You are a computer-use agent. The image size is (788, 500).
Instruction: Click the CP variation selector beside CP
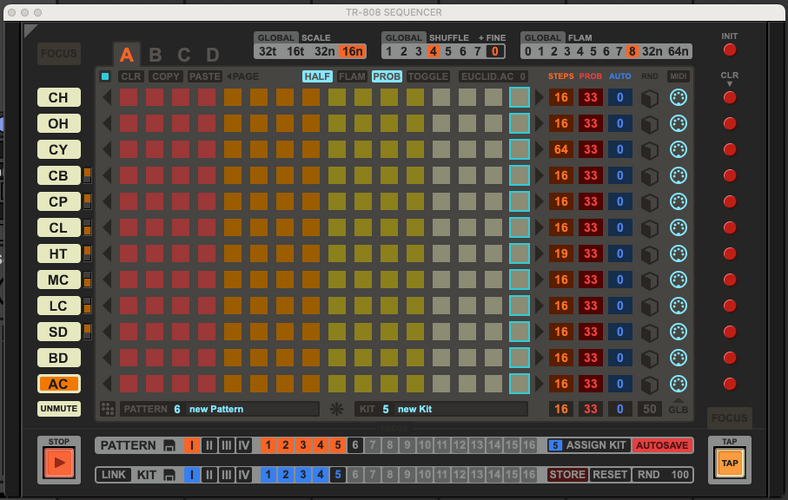(87, 202)
